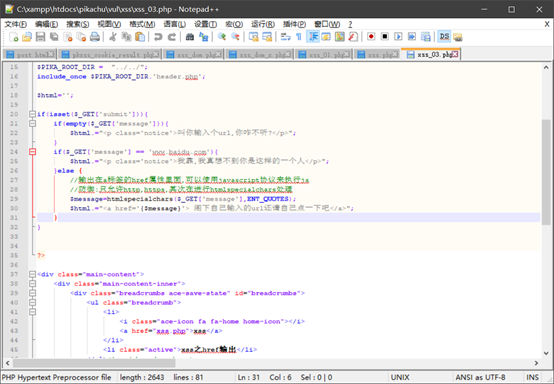Toggle Show All Characters pilcrow icon
Viewport: 554px width, 384px height.
pos(299,37)
